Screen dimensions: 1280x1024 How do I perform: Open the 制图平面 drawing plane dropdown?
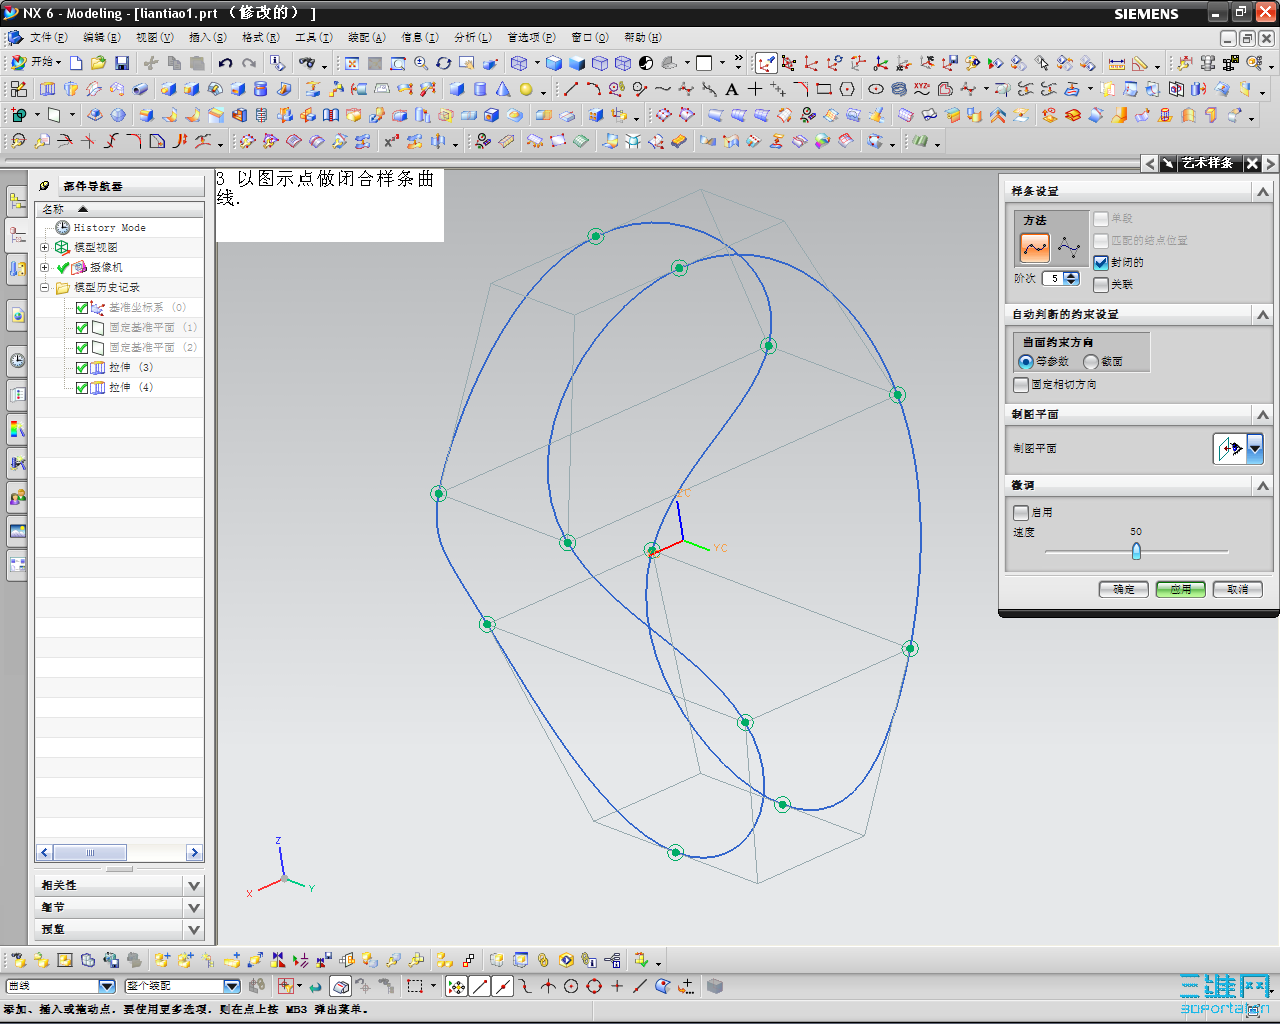pyautogui.click(x=1254, y=449)
